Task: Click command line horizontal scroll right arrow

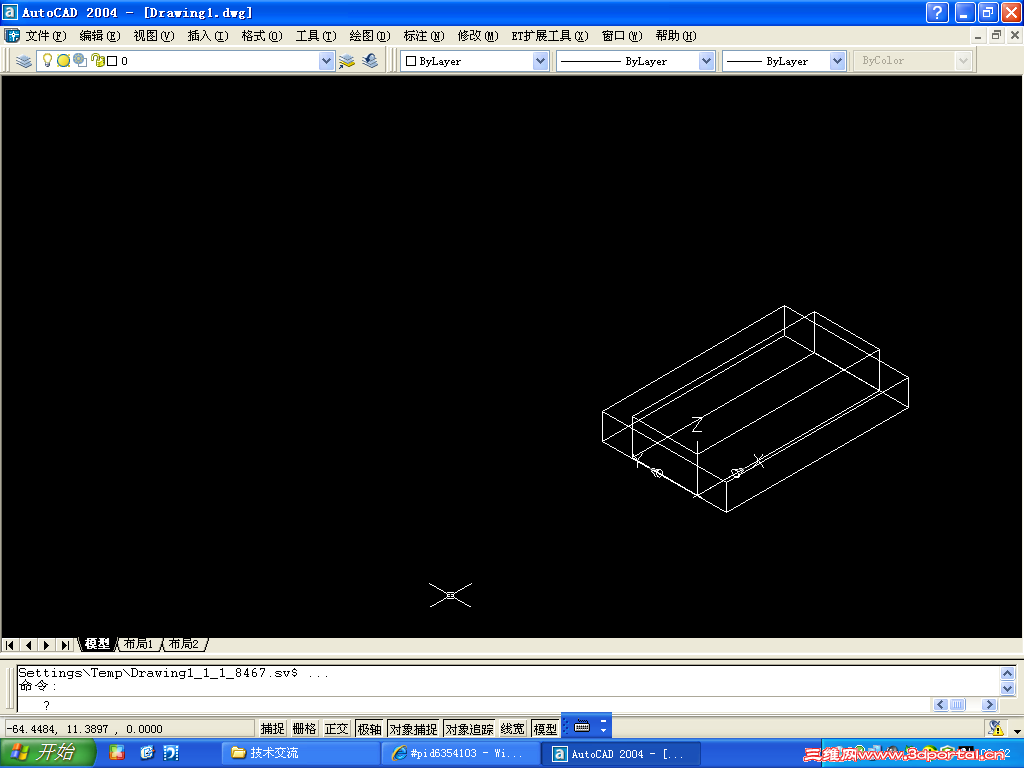Action: pos(989,705)
